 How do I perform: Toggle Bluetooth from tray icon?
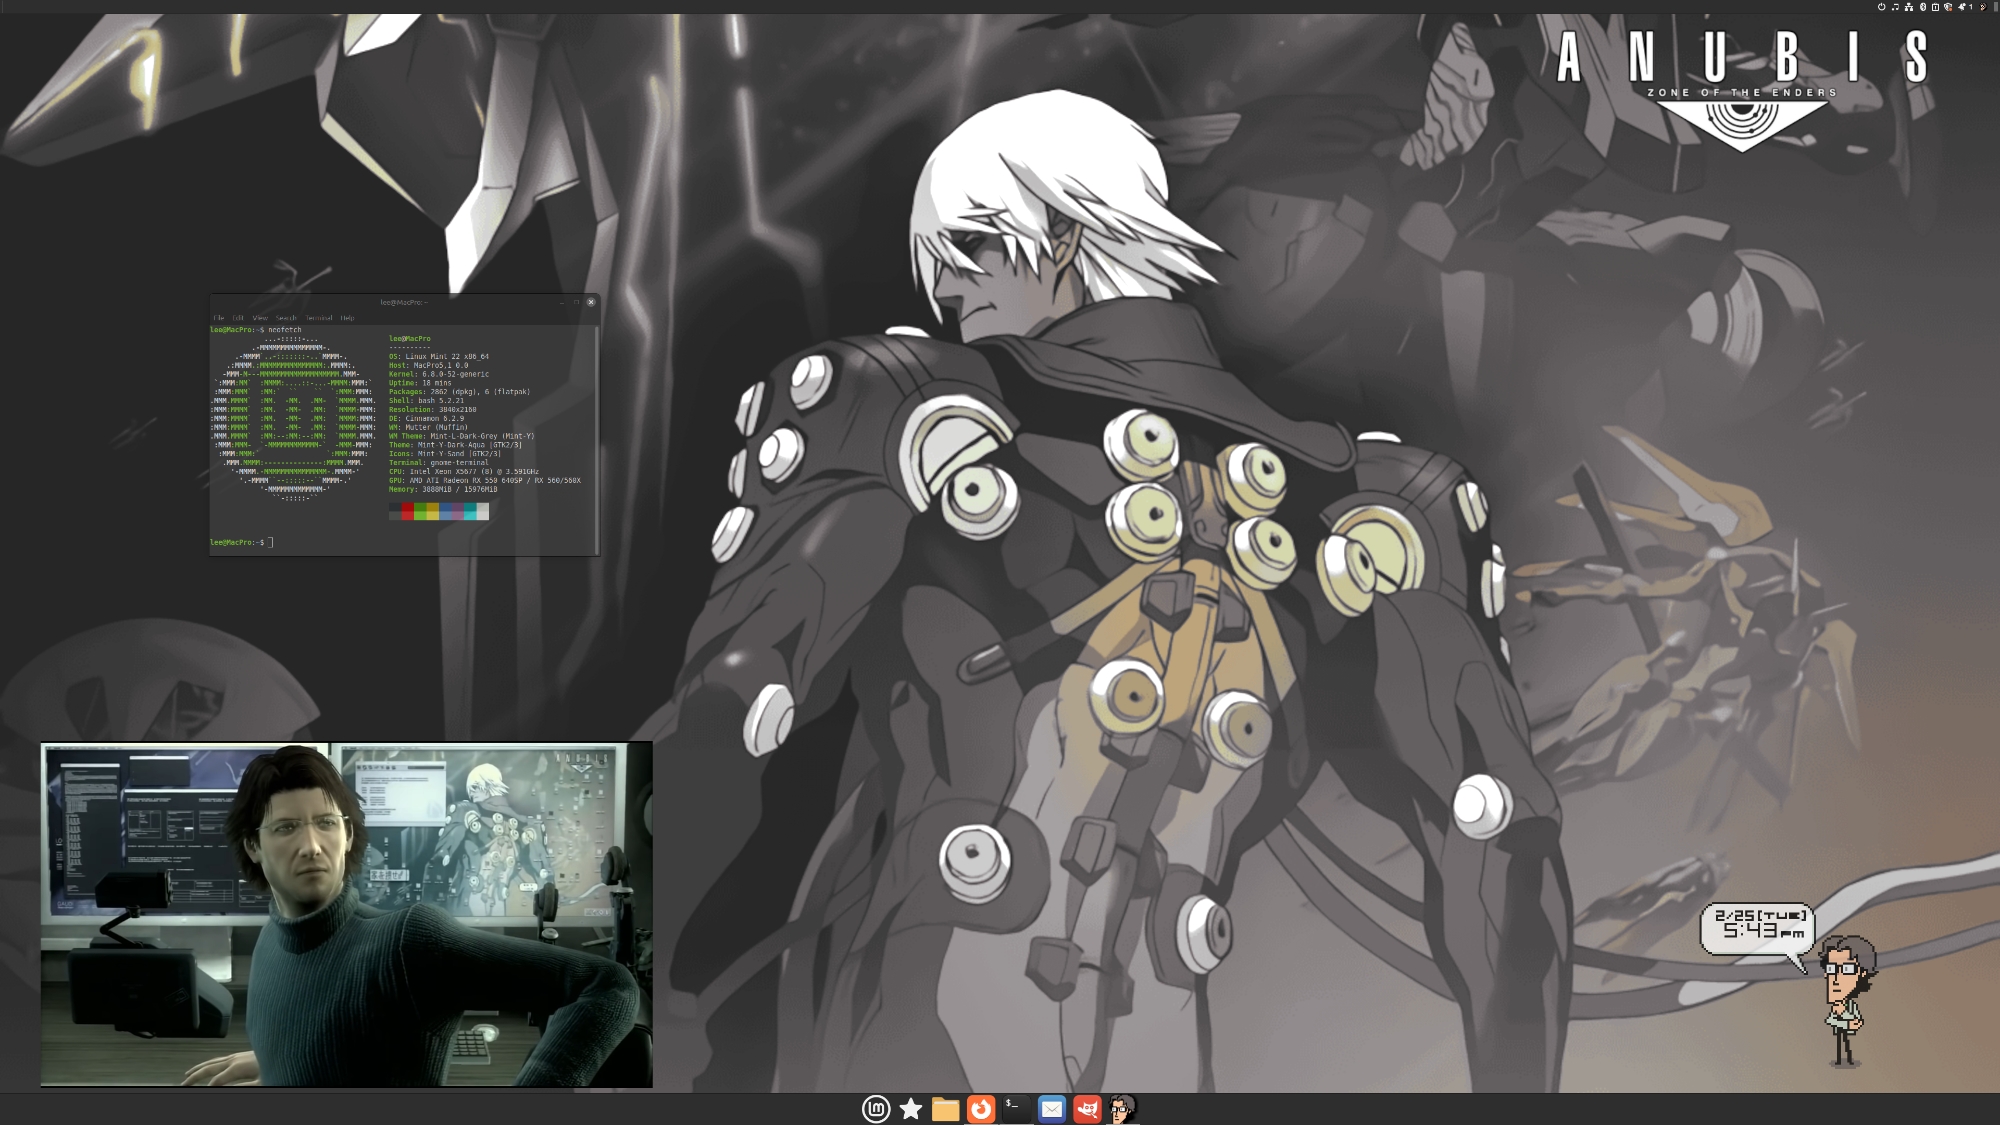point(1923,7)
